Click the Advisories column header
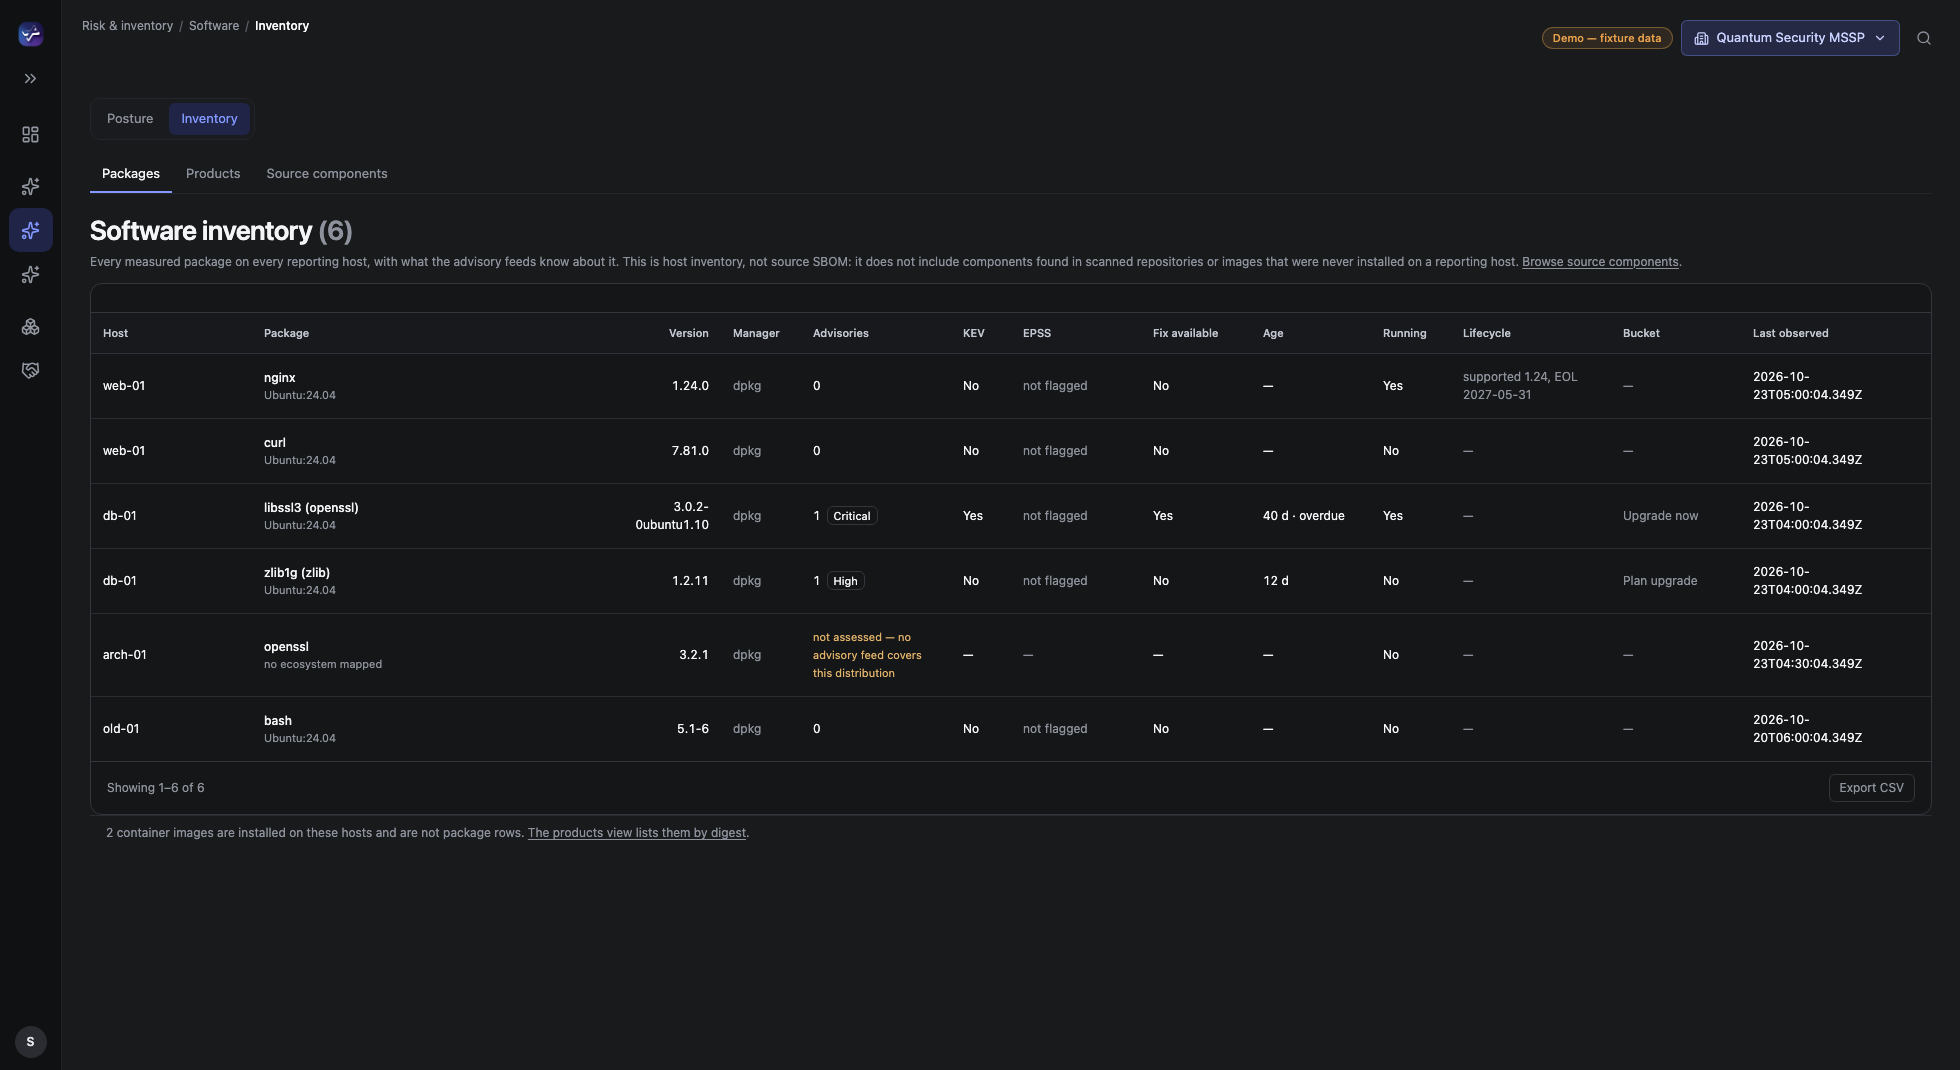 840,333
